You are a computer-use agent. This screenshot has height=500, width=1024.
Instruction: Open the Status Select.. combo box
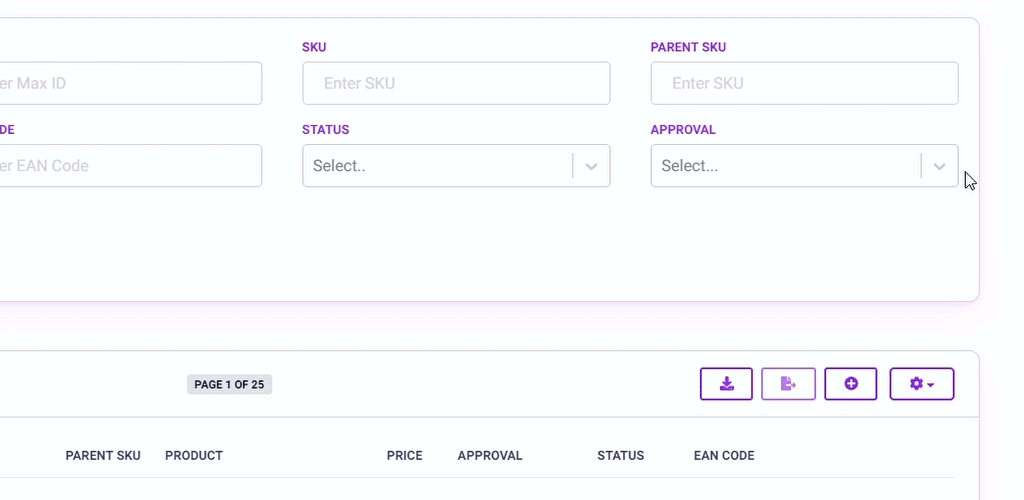click(456, 166)
